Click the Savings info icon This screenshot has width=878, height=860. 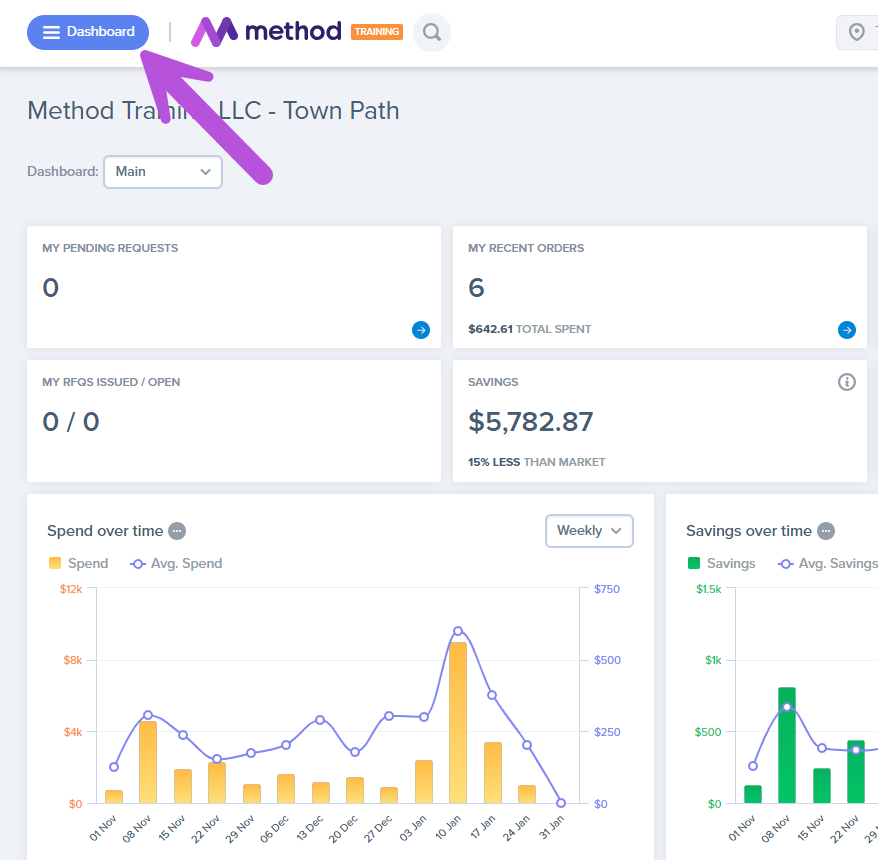[847, 382]
